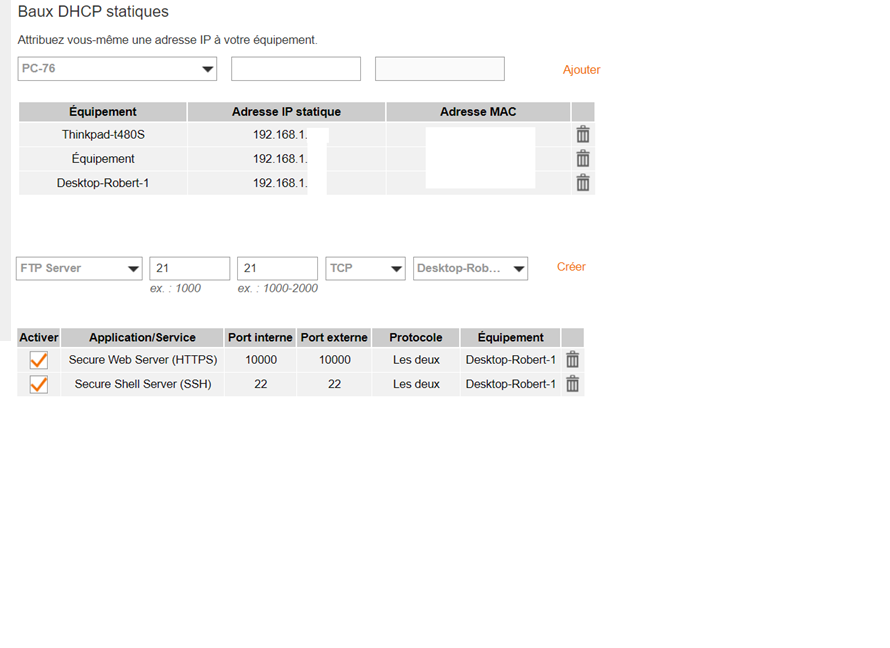Viewport: 890px width, 648px height.
Task: Select the external port field with 21
Action: (277, 268)
